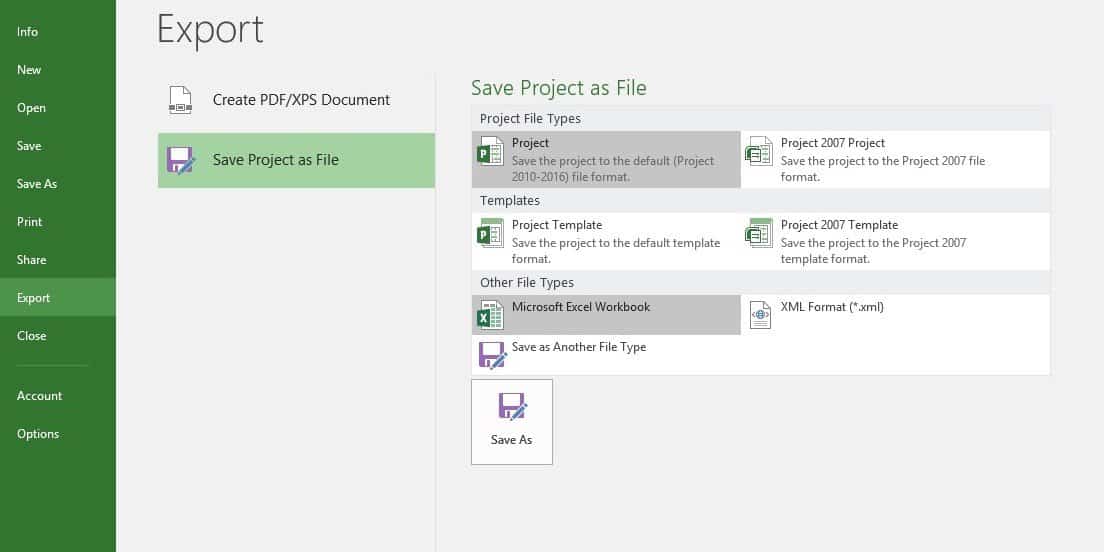1104x552 pixels.
Task: Pick the XML Format file icon
Action: 759,316
